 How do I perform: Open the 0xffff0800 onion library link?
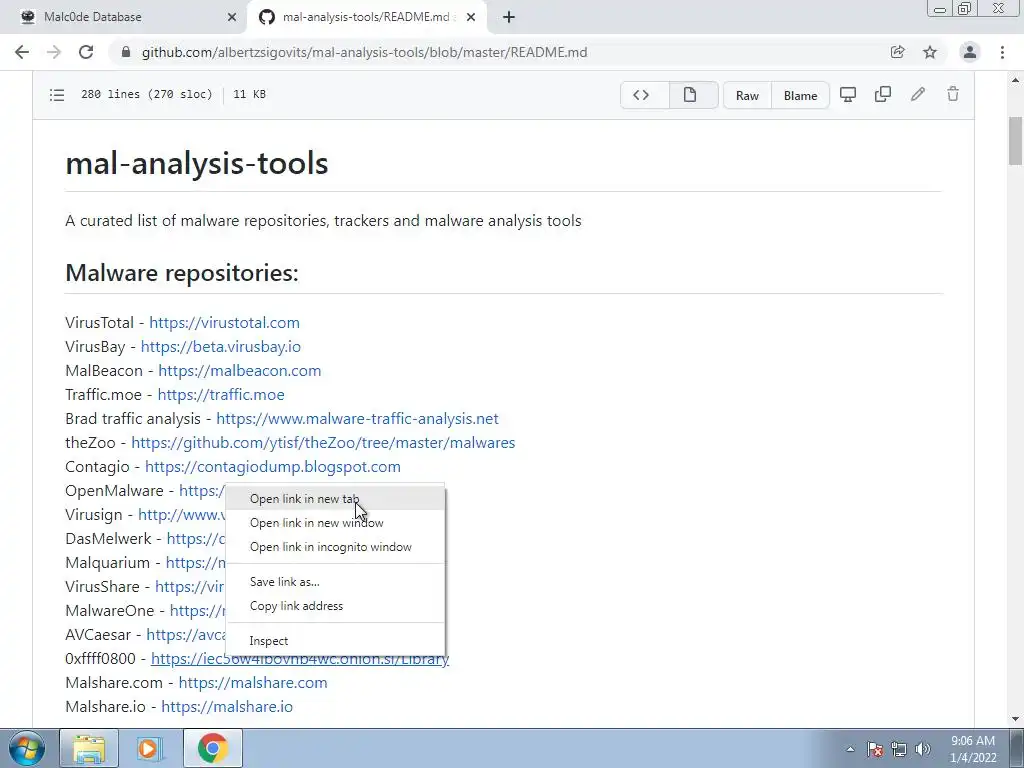point(300,660)
